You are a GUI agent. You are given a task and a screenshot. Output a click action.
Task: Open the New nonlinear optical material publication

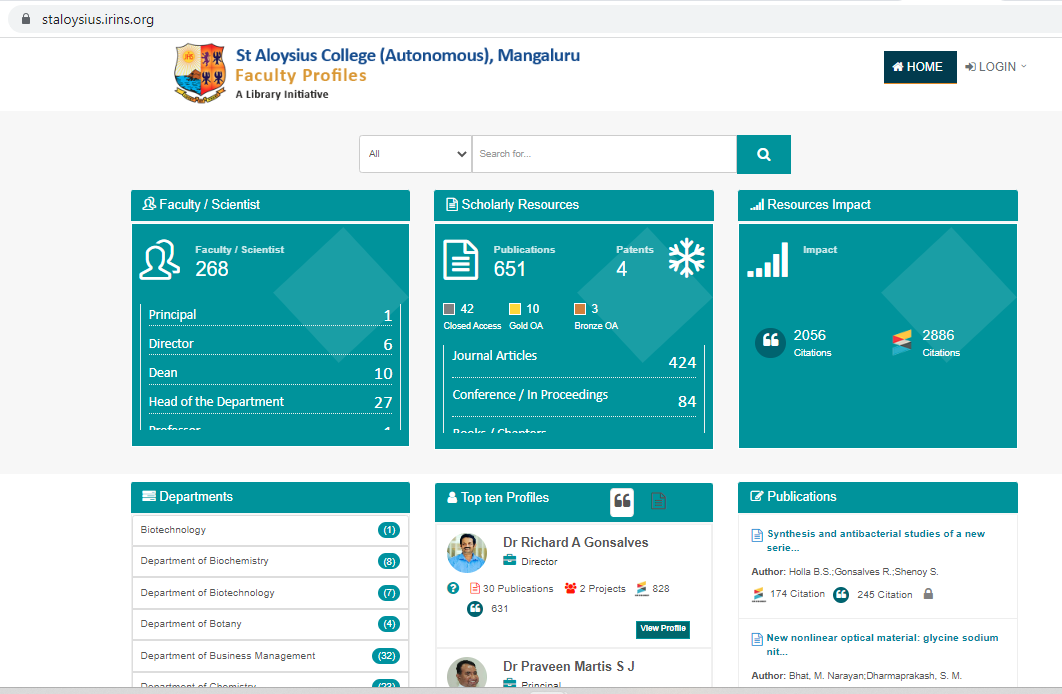click(x=883, y=645)
